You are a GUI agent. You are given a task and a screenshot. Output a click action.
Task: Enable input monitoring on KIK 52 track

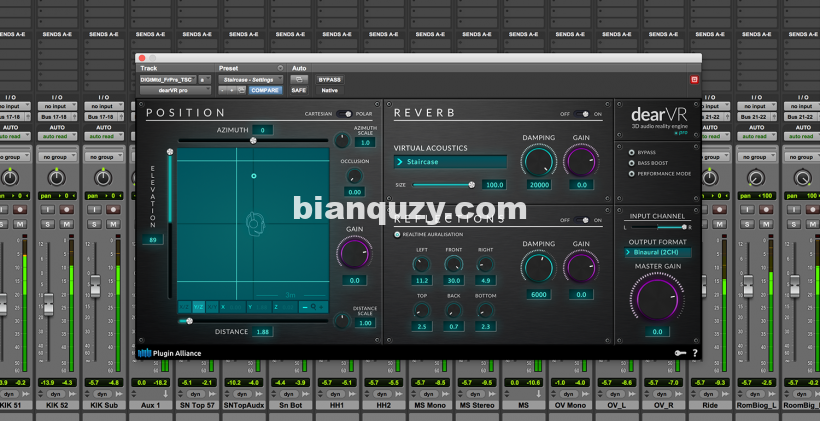pos(48,209)
